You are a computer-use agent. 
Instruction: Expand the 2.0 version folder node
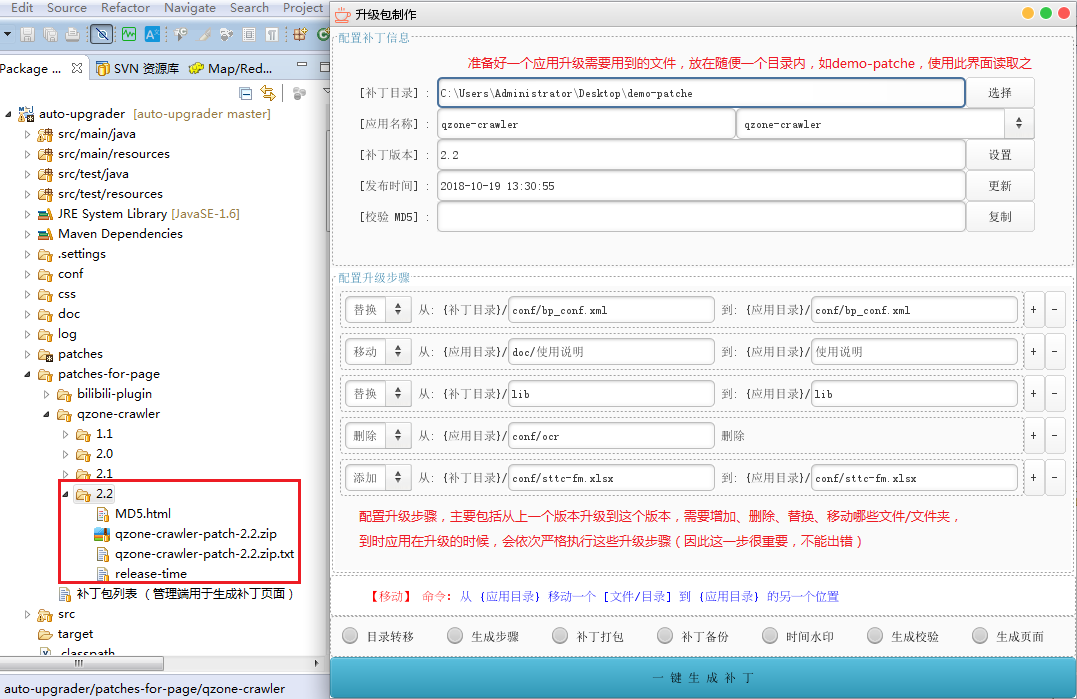tap(66, 455)
